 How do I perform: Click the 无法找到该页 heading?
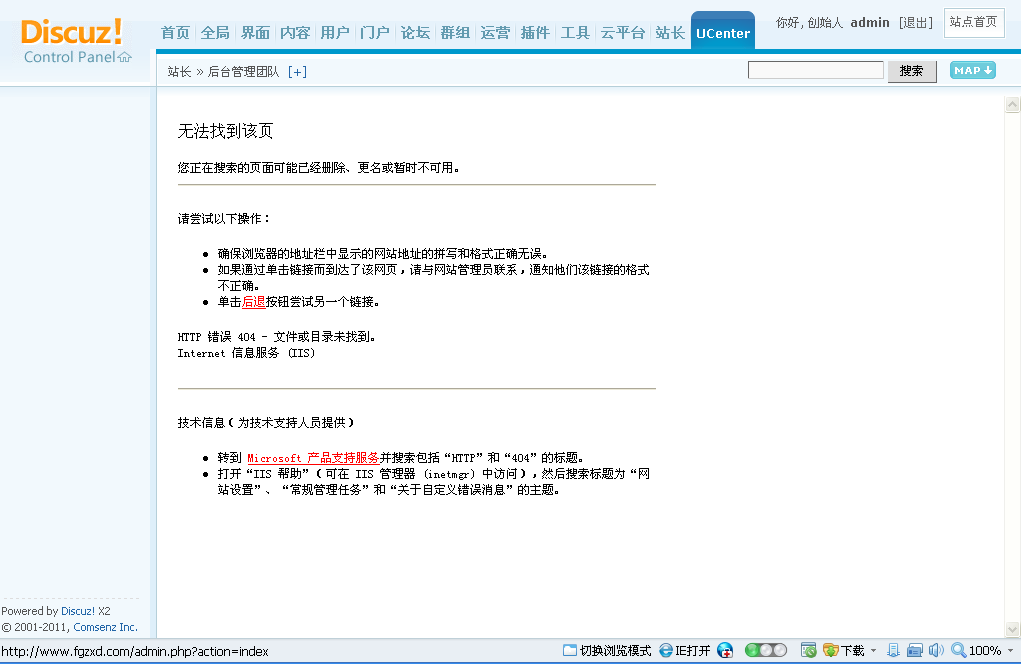click(225, 131)
